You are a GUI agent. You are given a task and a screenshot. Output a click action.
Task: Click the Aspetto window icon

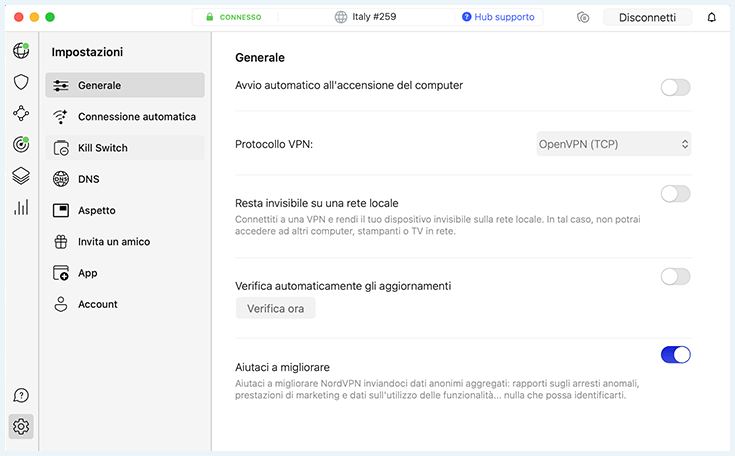[x=60, y=210]
